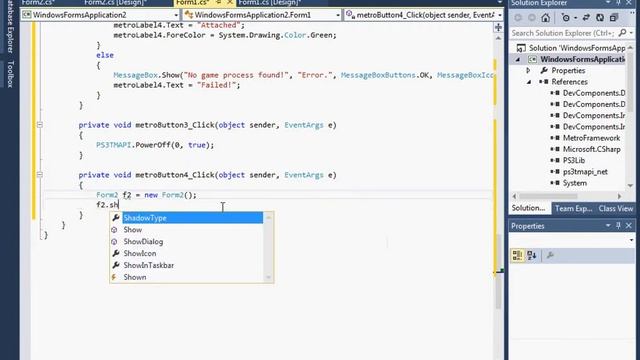Click the Pending Changes Filter clock icon
The width and height of the screenshot is (640, 360).
coord(566,18)
